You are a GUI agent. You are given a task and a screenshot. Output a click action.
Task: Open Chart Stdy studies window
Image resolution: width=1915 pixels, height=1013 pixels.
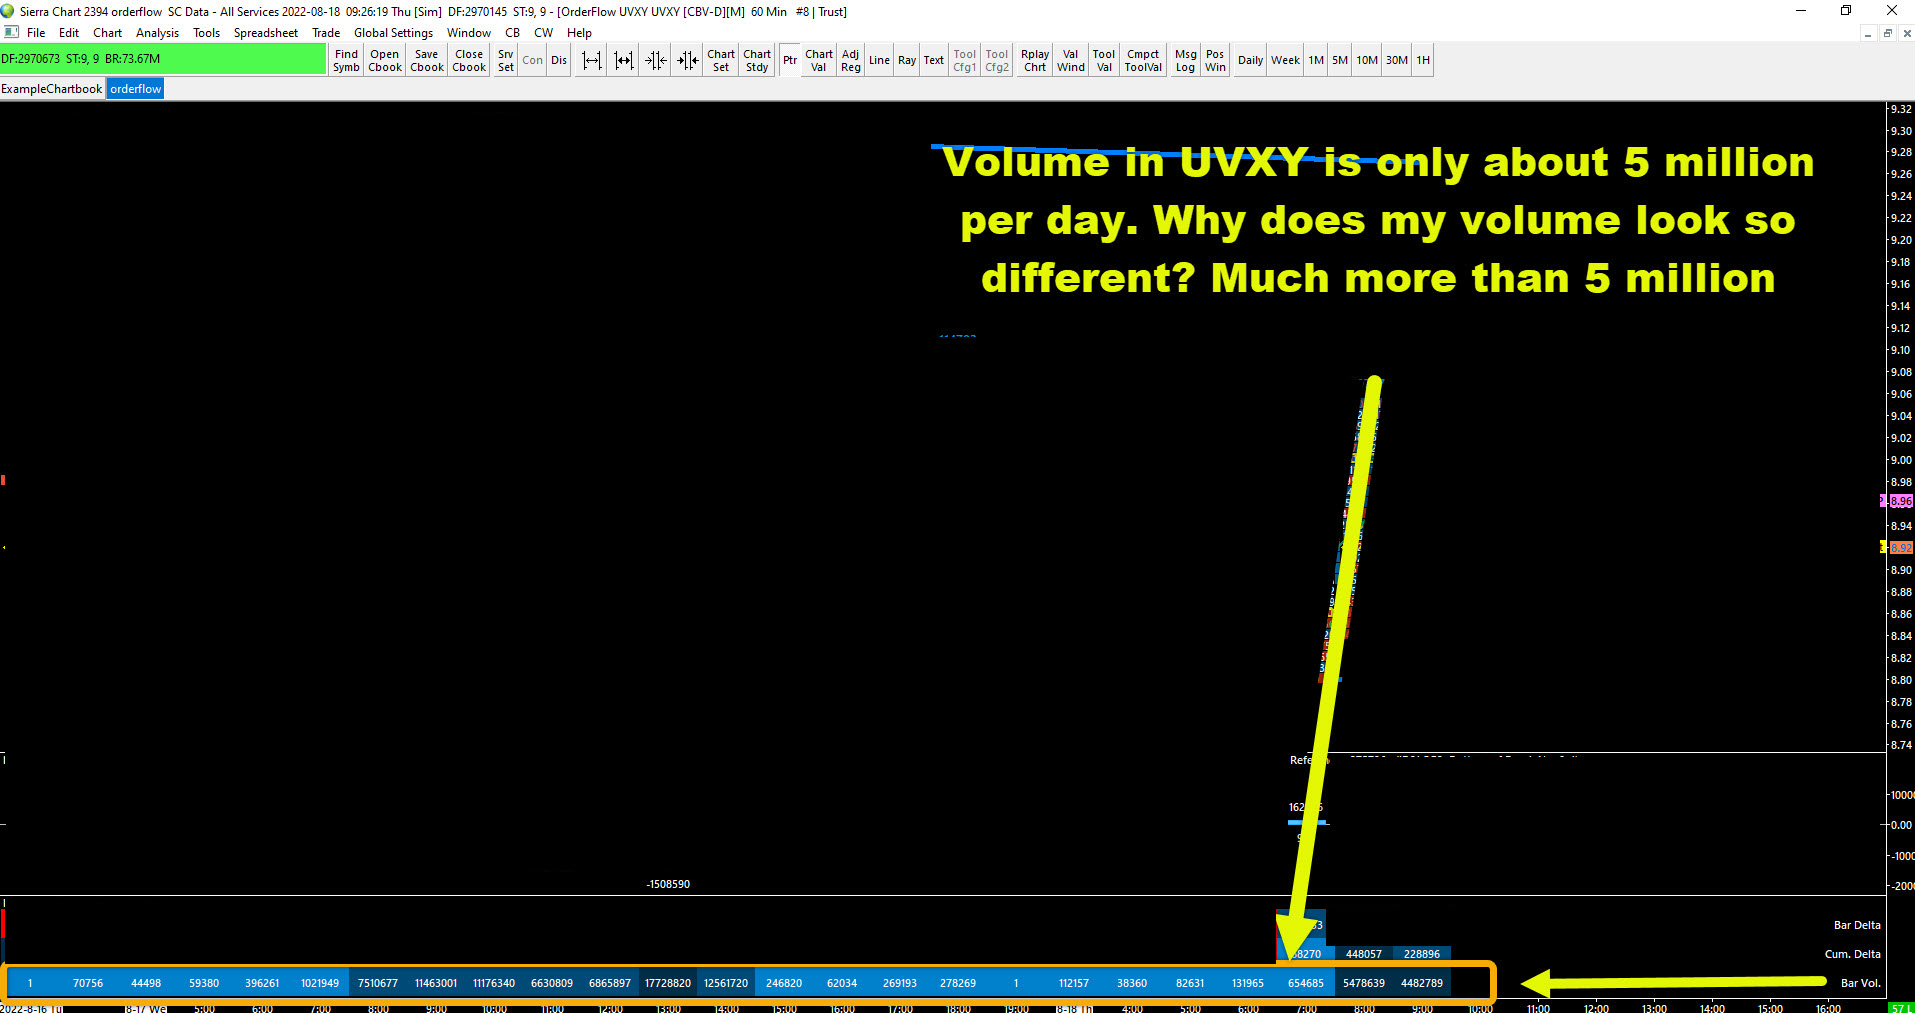pos(757,61)
